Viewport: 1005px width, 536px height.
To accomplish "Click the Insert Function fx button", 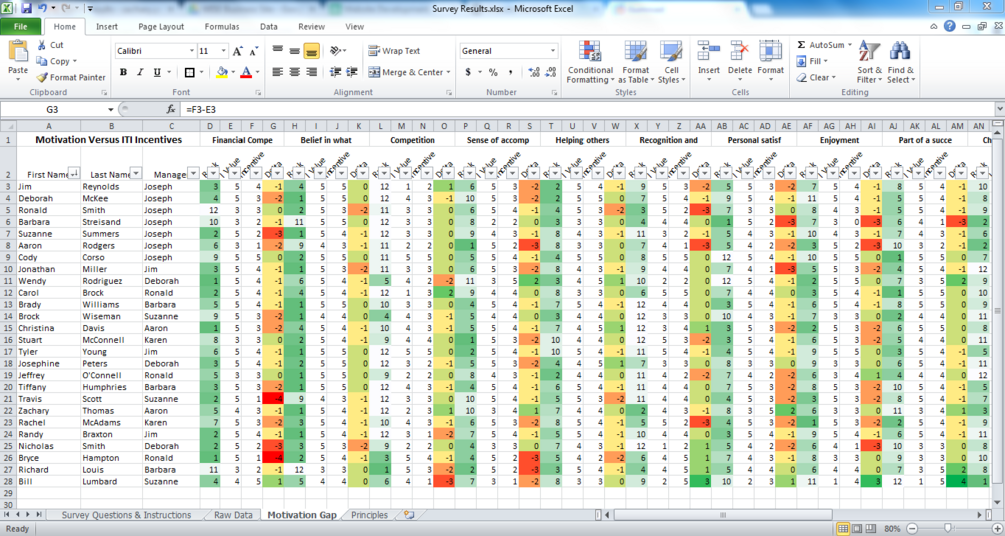I will coord(171,110).
